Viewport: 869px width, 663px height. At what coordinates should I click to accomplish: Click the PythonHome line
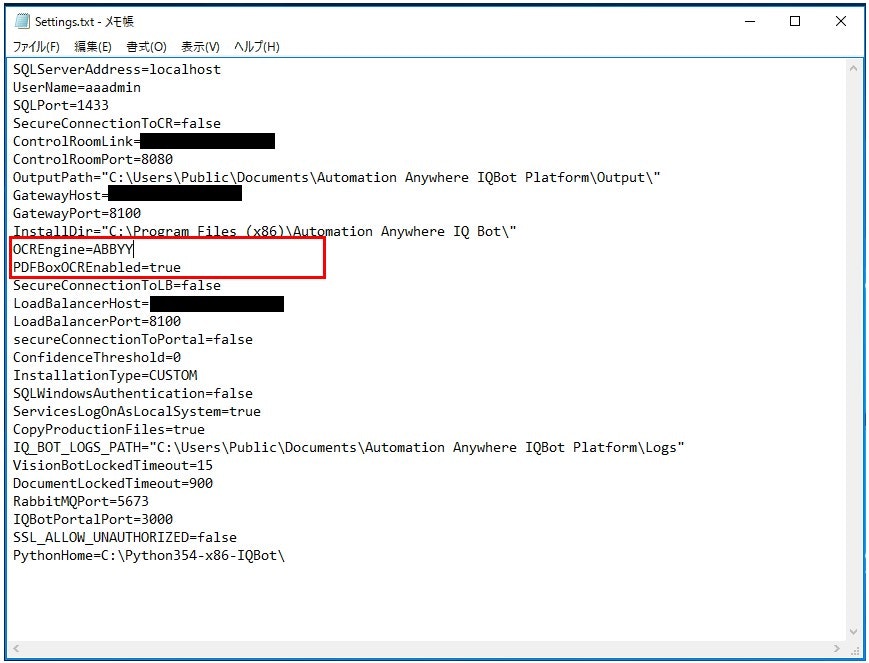pos(149,556)
